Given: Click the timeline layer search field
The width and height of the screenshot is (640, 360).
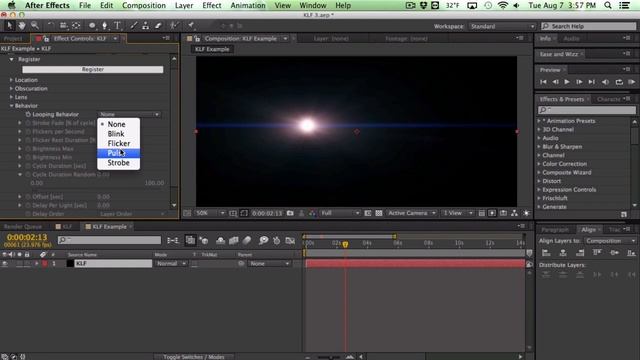Looking at the screenshot, I should (109, 240).
